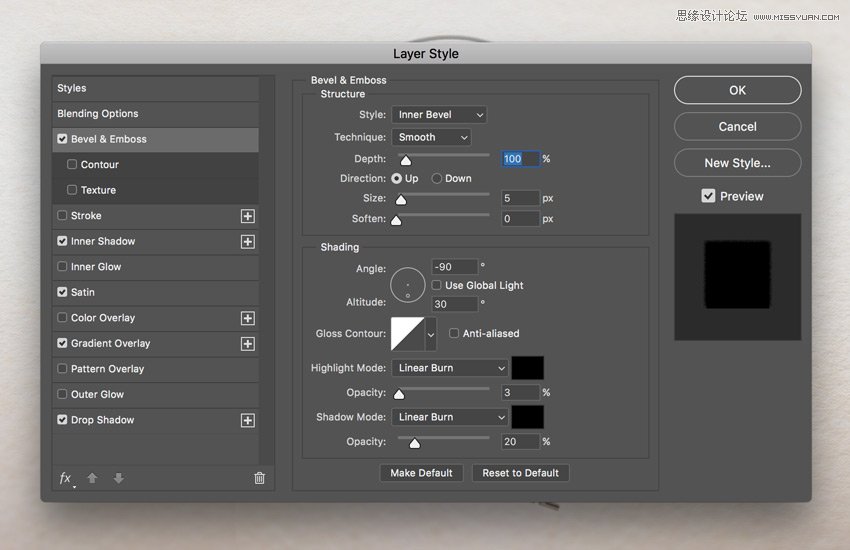Viewport: 850px width, 550px height.
Task: Click the plus icon beside Stroke
Action: pos(248,216)
